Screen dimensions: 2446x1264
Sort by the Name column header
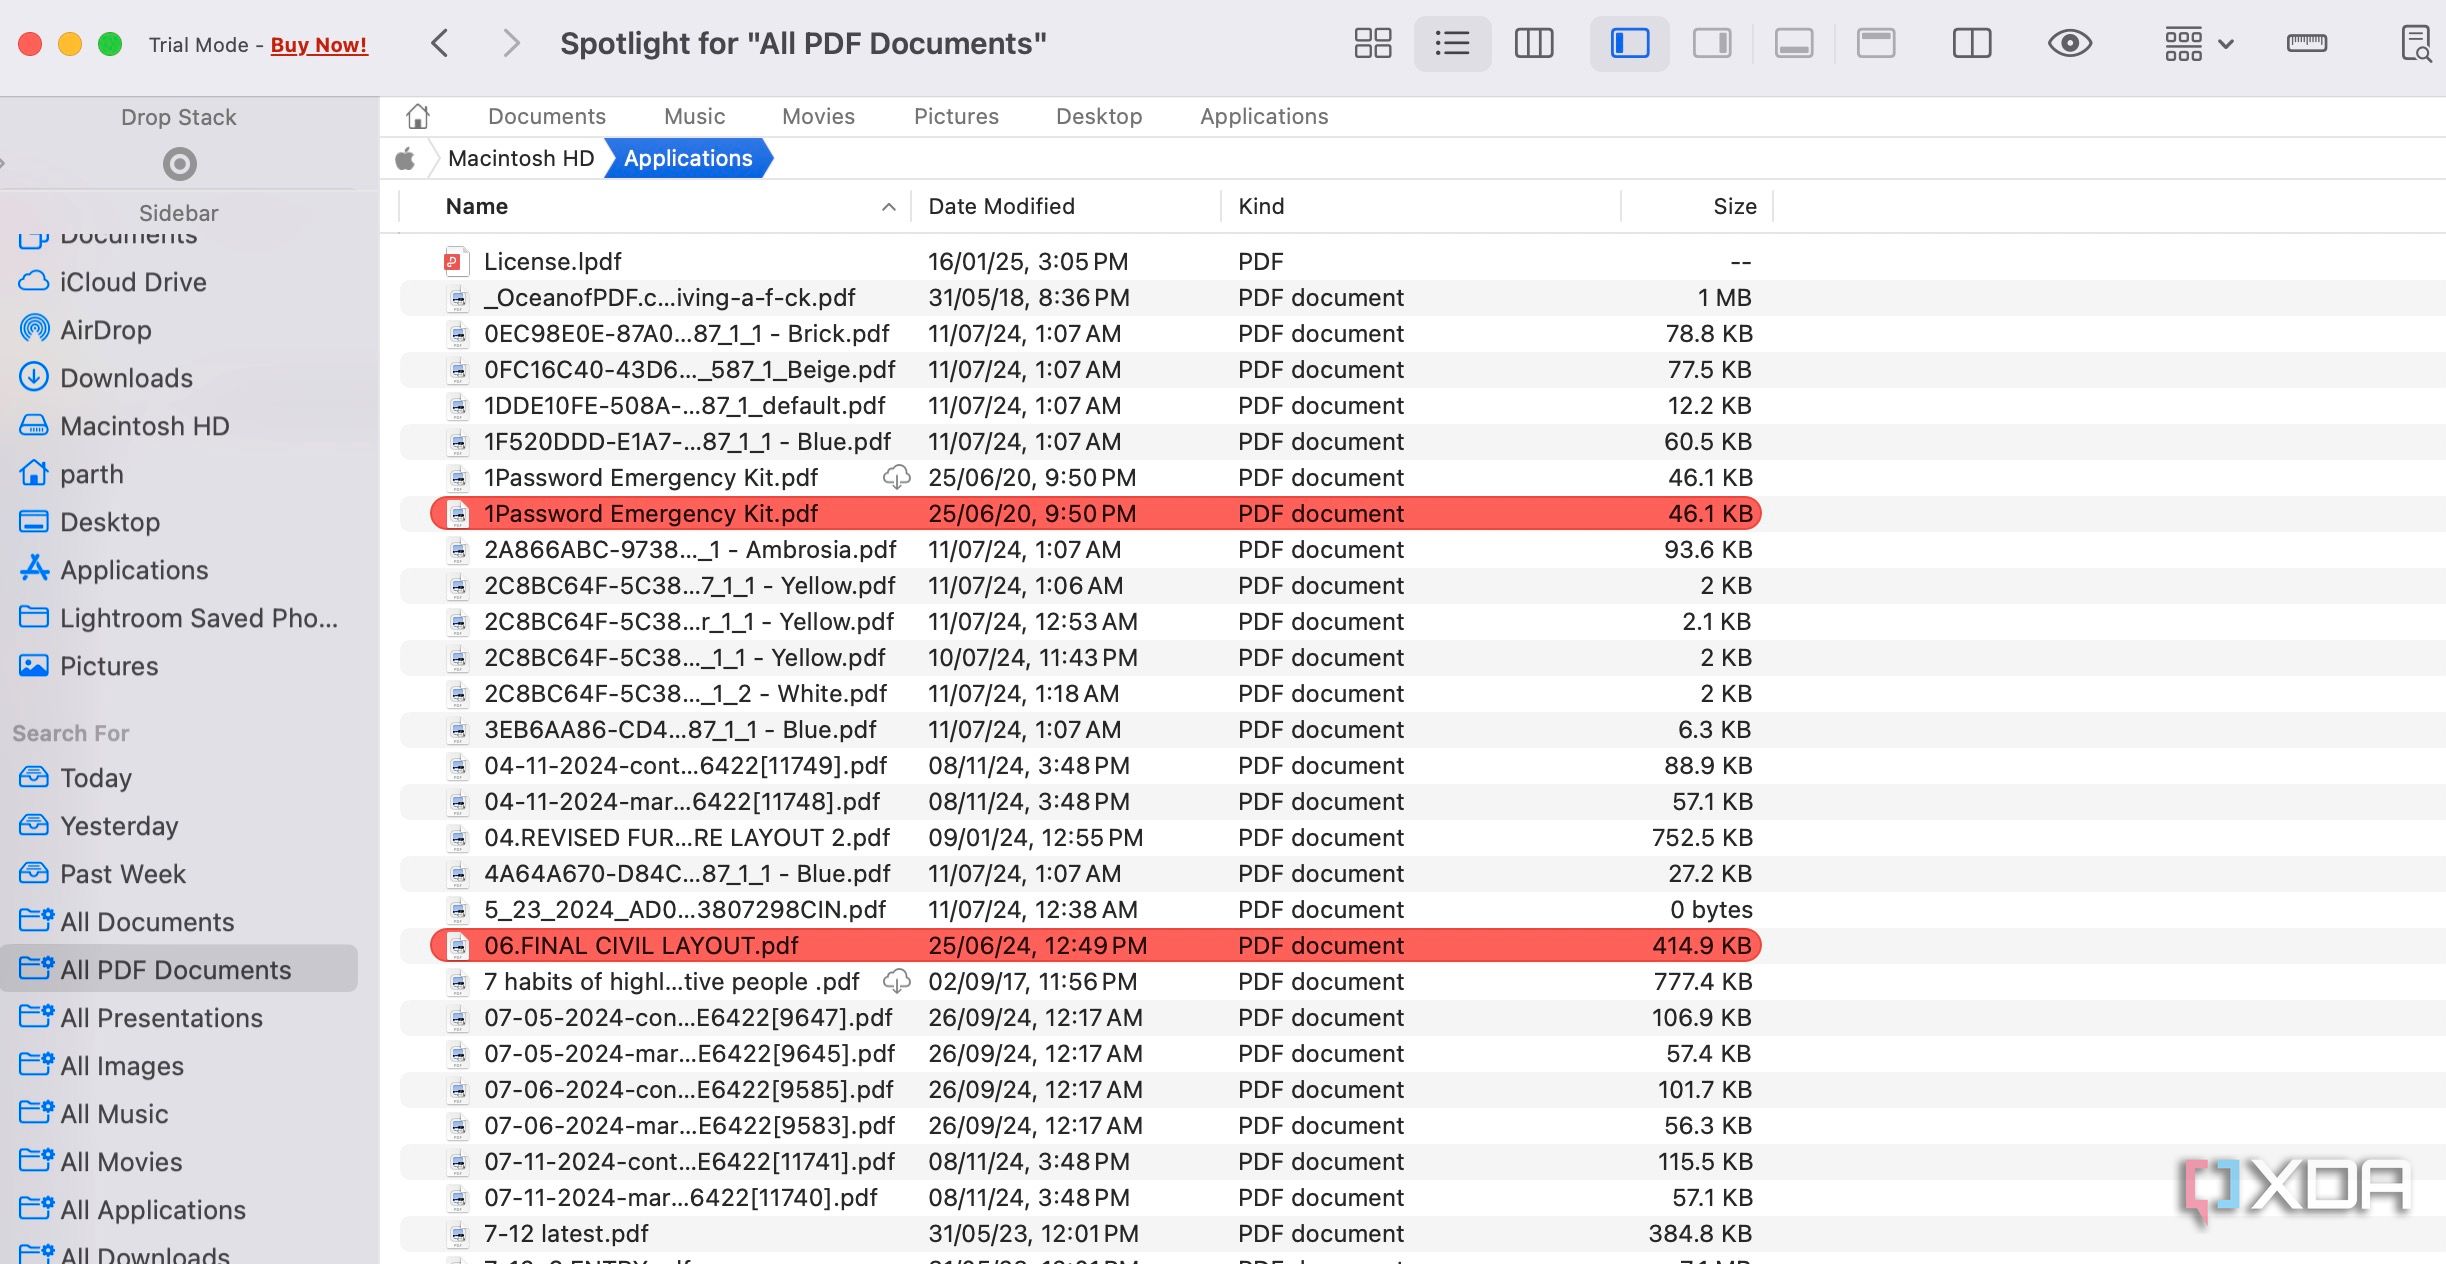coord(477,207)
